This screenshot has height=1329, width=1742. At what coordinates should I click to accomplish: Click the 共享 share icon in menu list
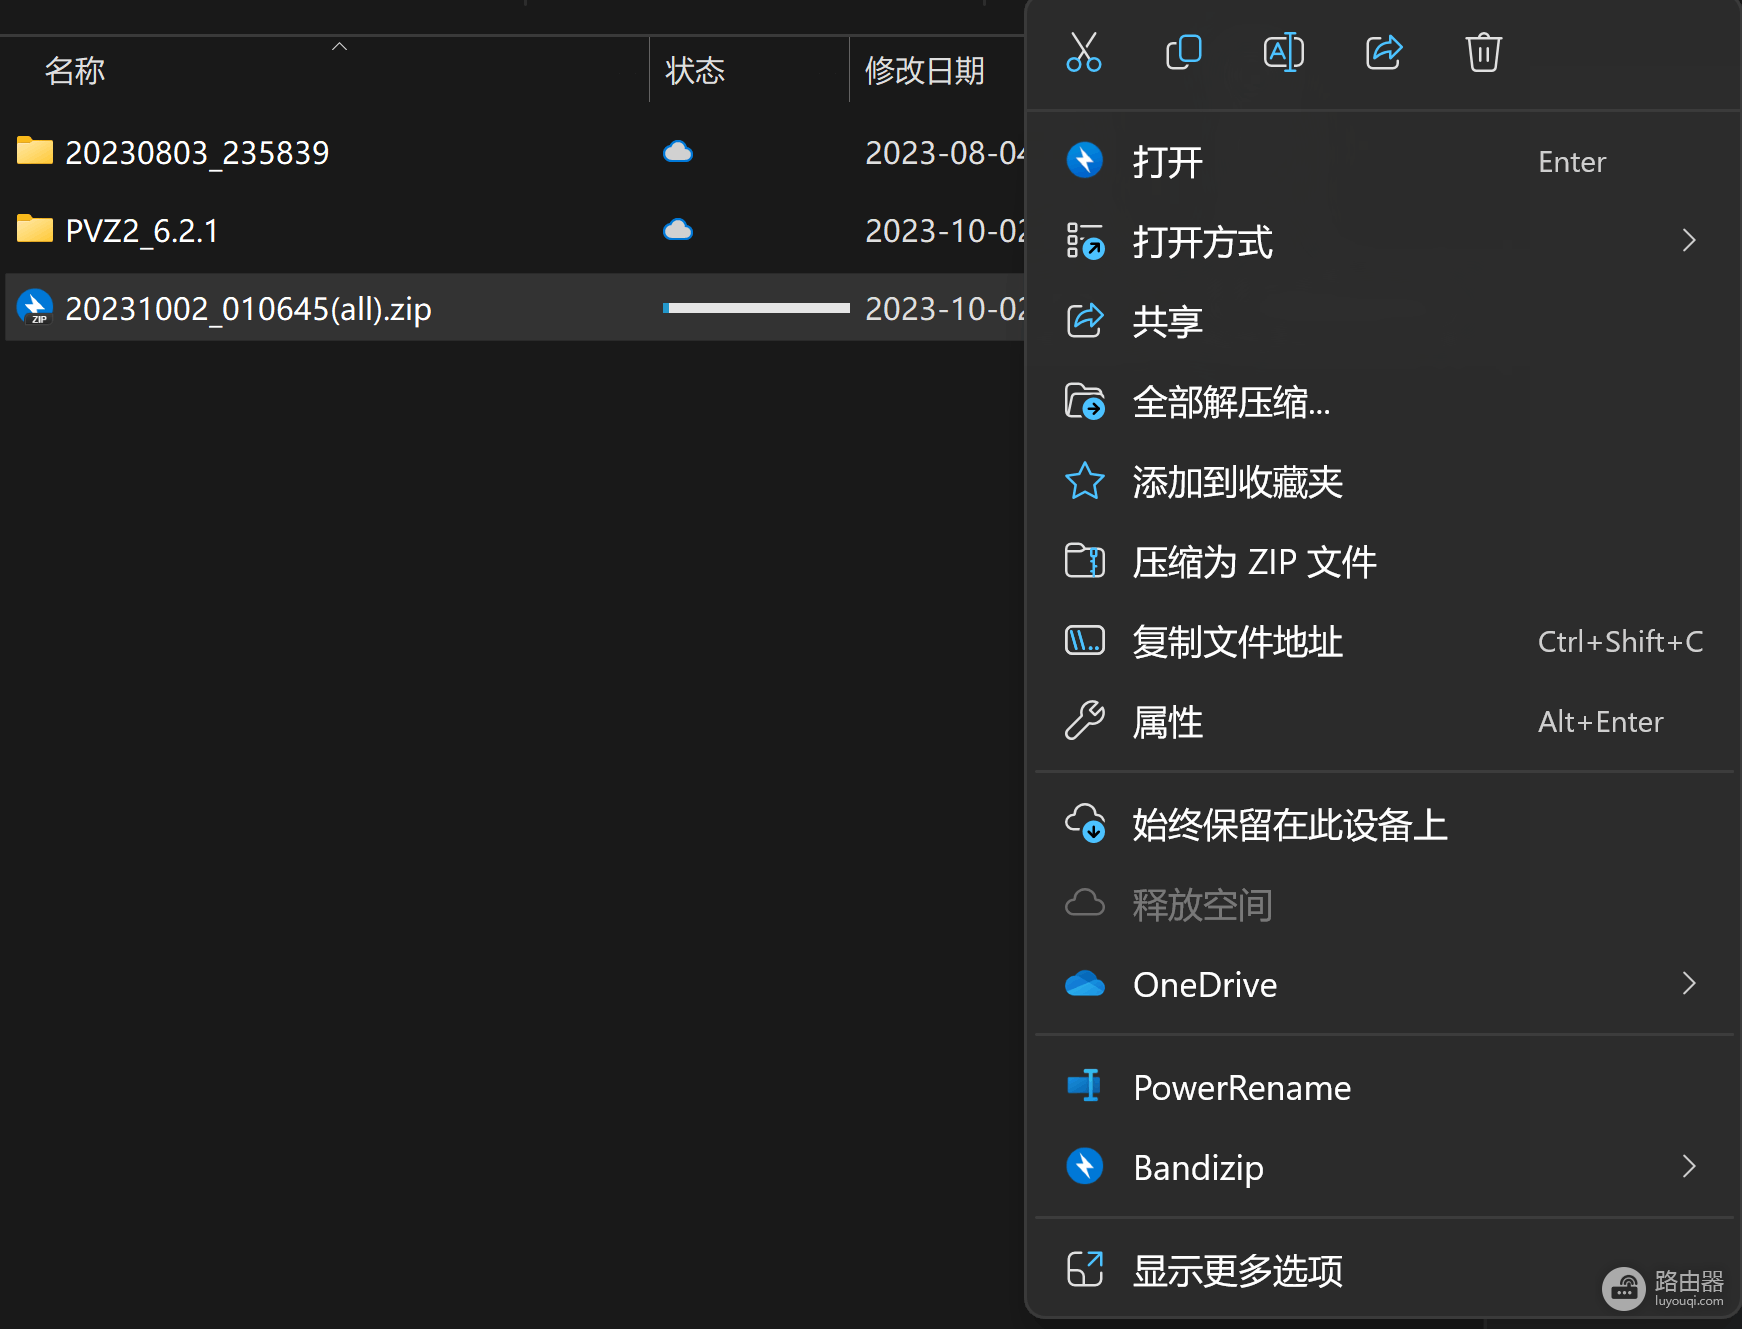pos(1085,320)
